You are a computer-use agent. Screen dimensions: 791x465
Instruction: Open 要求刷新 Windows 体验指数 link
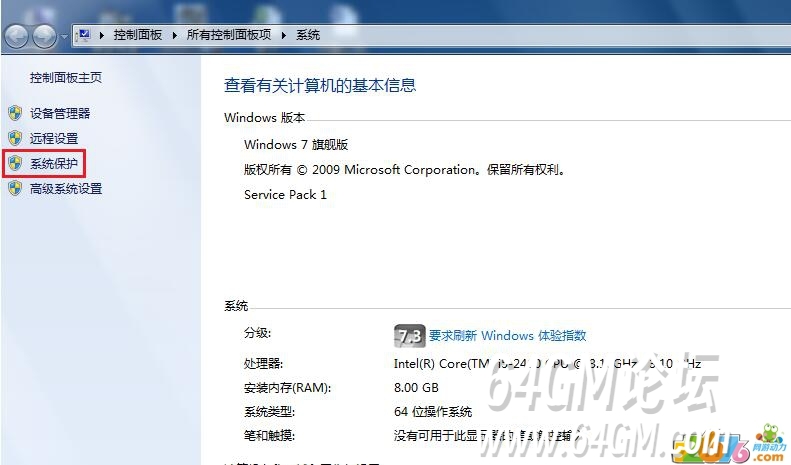coord(507,335)
